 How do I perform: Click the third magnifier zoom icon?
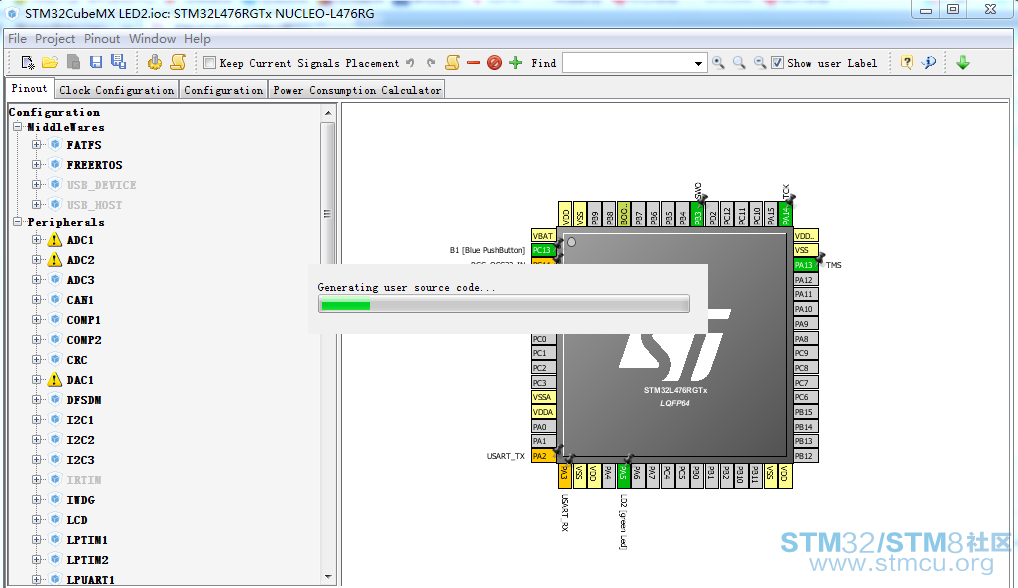(x=760, y=63)
